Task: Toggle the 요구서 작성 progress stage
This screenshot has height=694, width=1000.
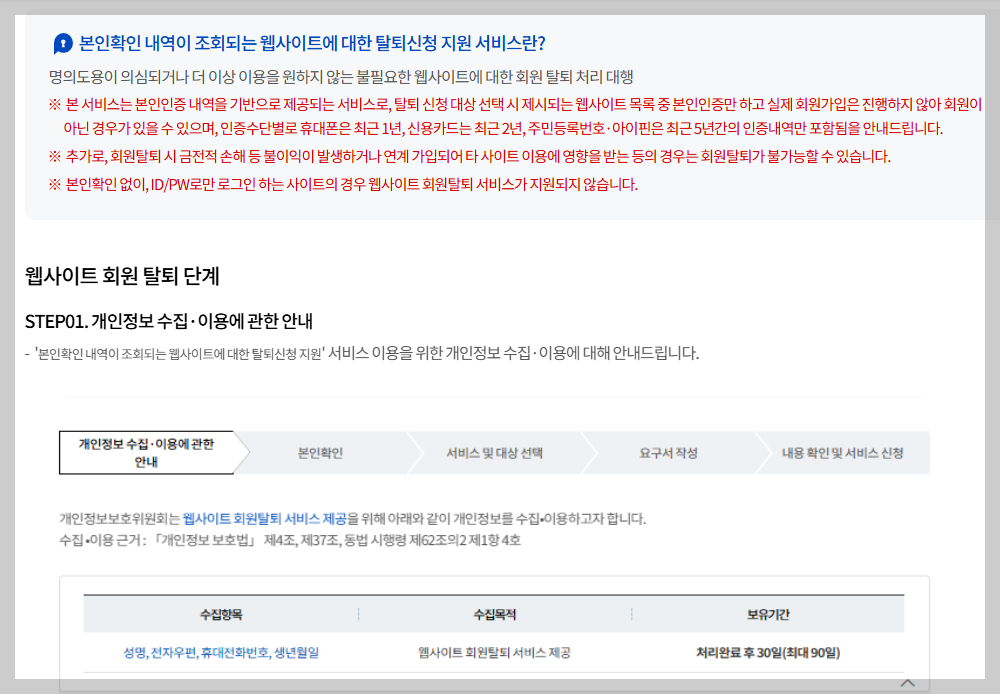Action: (x=670, y=452)
